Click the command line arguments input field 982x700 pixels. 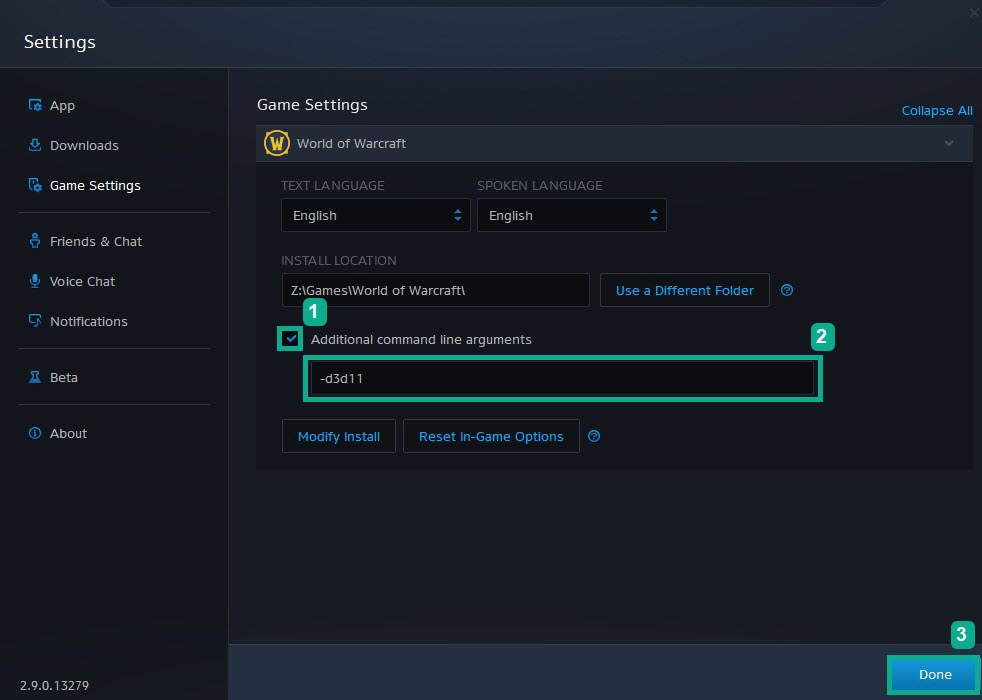[562, 378]
